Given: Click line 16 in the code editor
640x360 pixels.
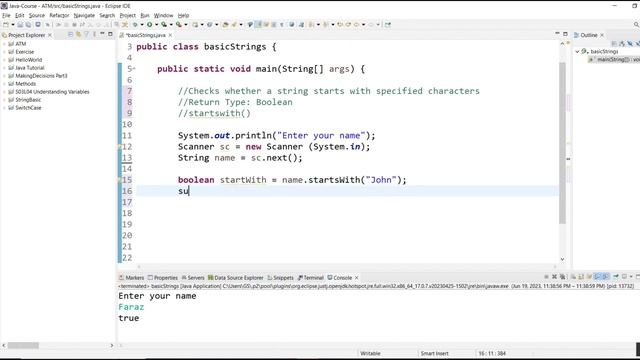Looking at the screenshot, I should [x=347, y=191].
